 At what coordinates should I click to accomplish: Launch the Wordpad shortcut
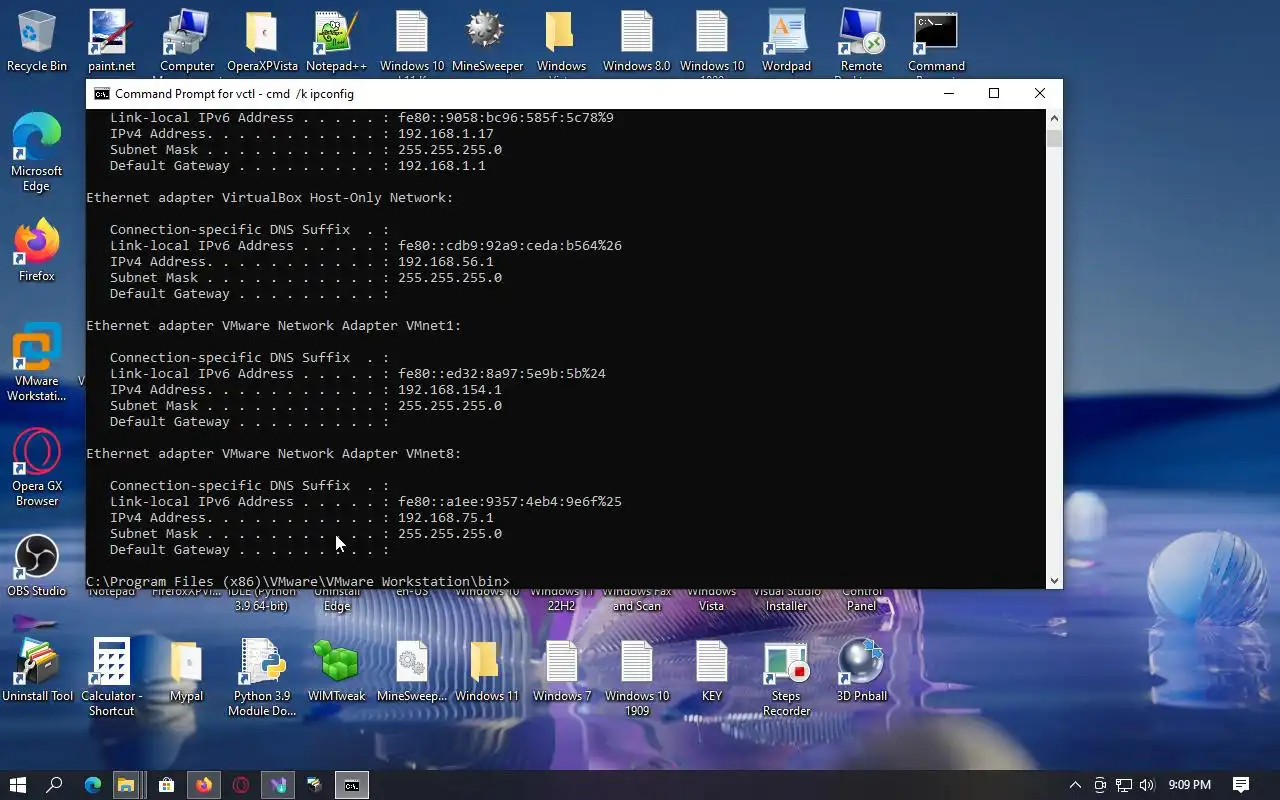(x=786, y=40)
